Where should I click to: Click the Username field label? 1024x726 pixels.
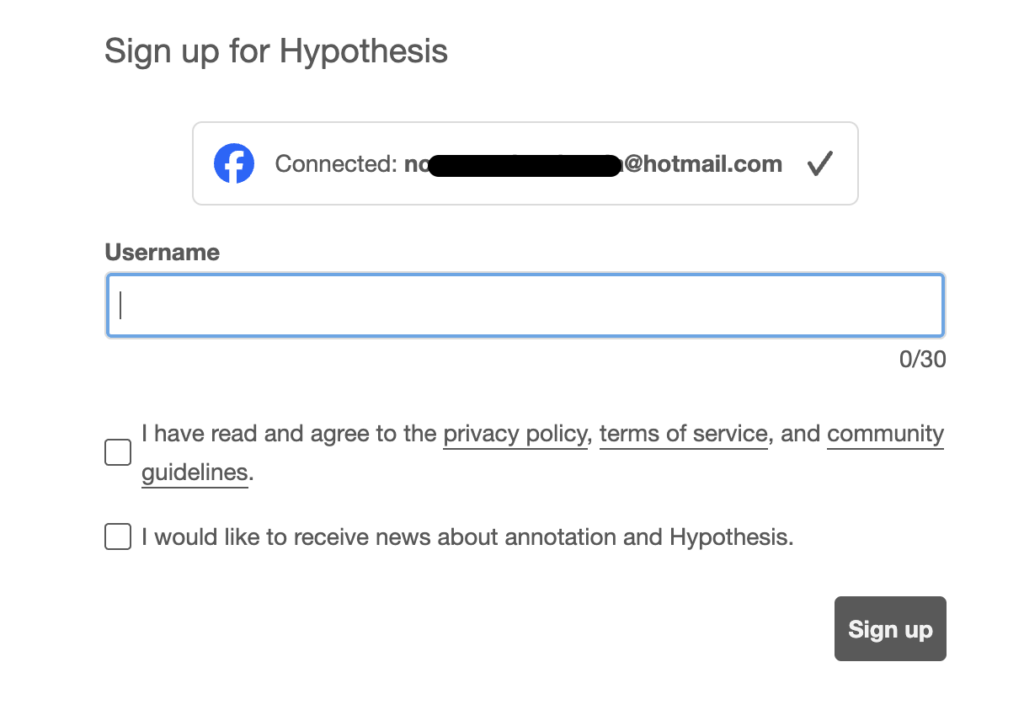[x=161, y=252]
